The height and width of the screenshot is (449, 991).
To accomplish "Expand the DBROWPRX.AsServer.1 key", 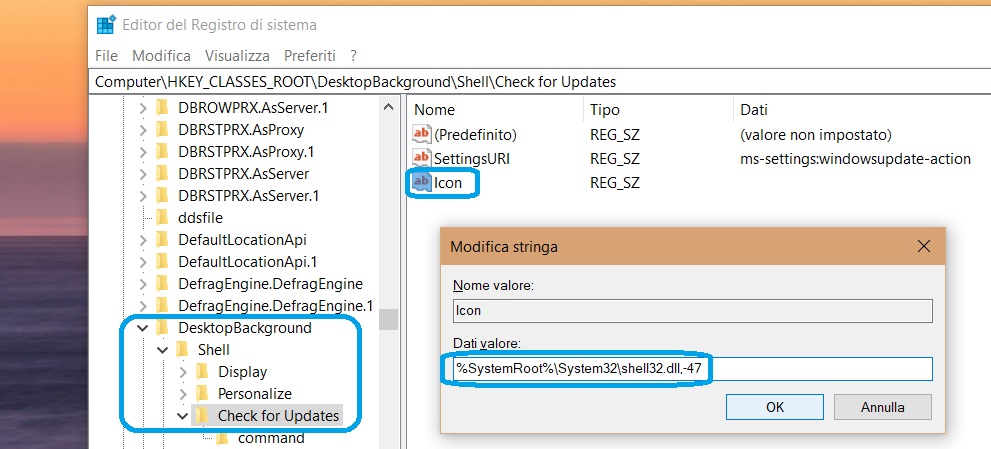I will point(143,108).
